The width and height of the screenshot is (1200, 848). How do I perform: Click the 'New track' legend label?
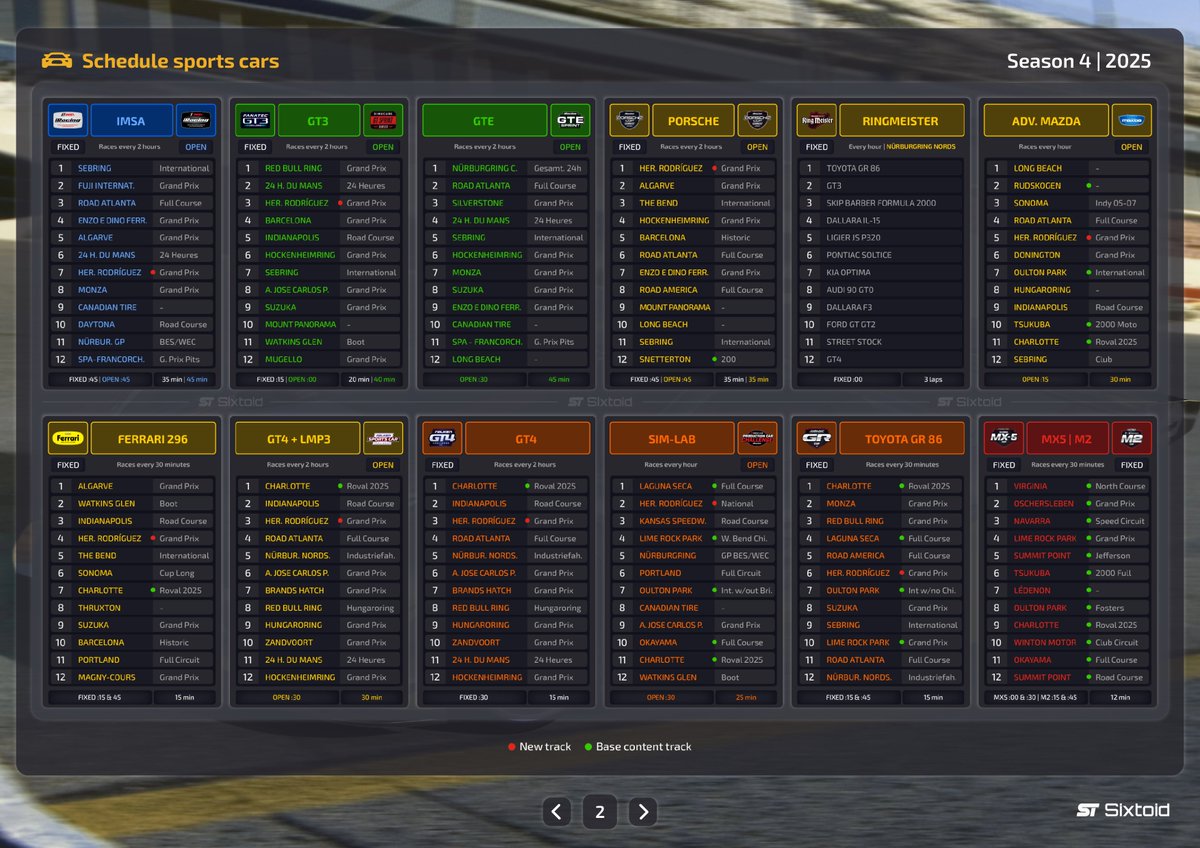coord(543,746)
